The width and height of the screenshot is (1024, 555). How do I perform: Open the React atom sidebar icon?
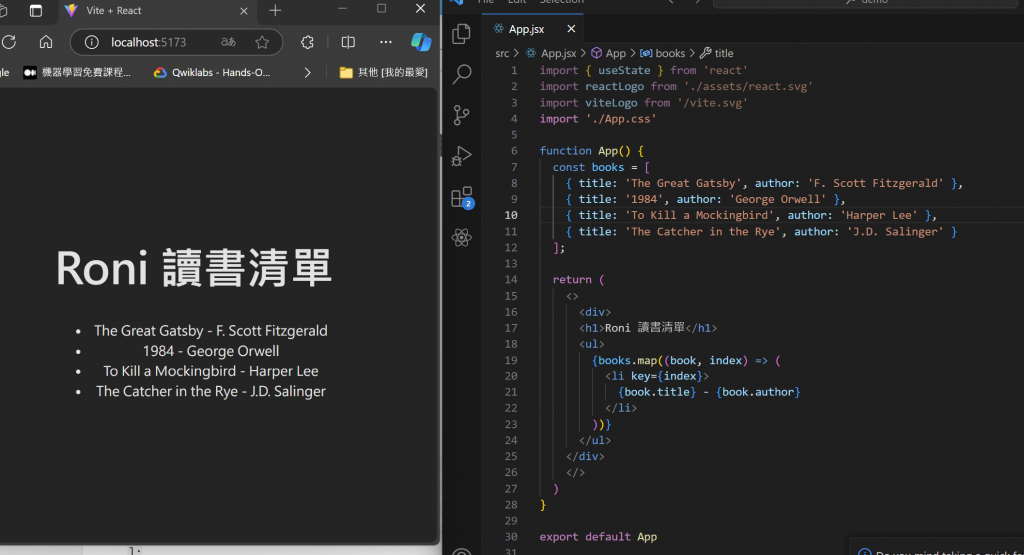pyautogui.click(x=462, y=237)
